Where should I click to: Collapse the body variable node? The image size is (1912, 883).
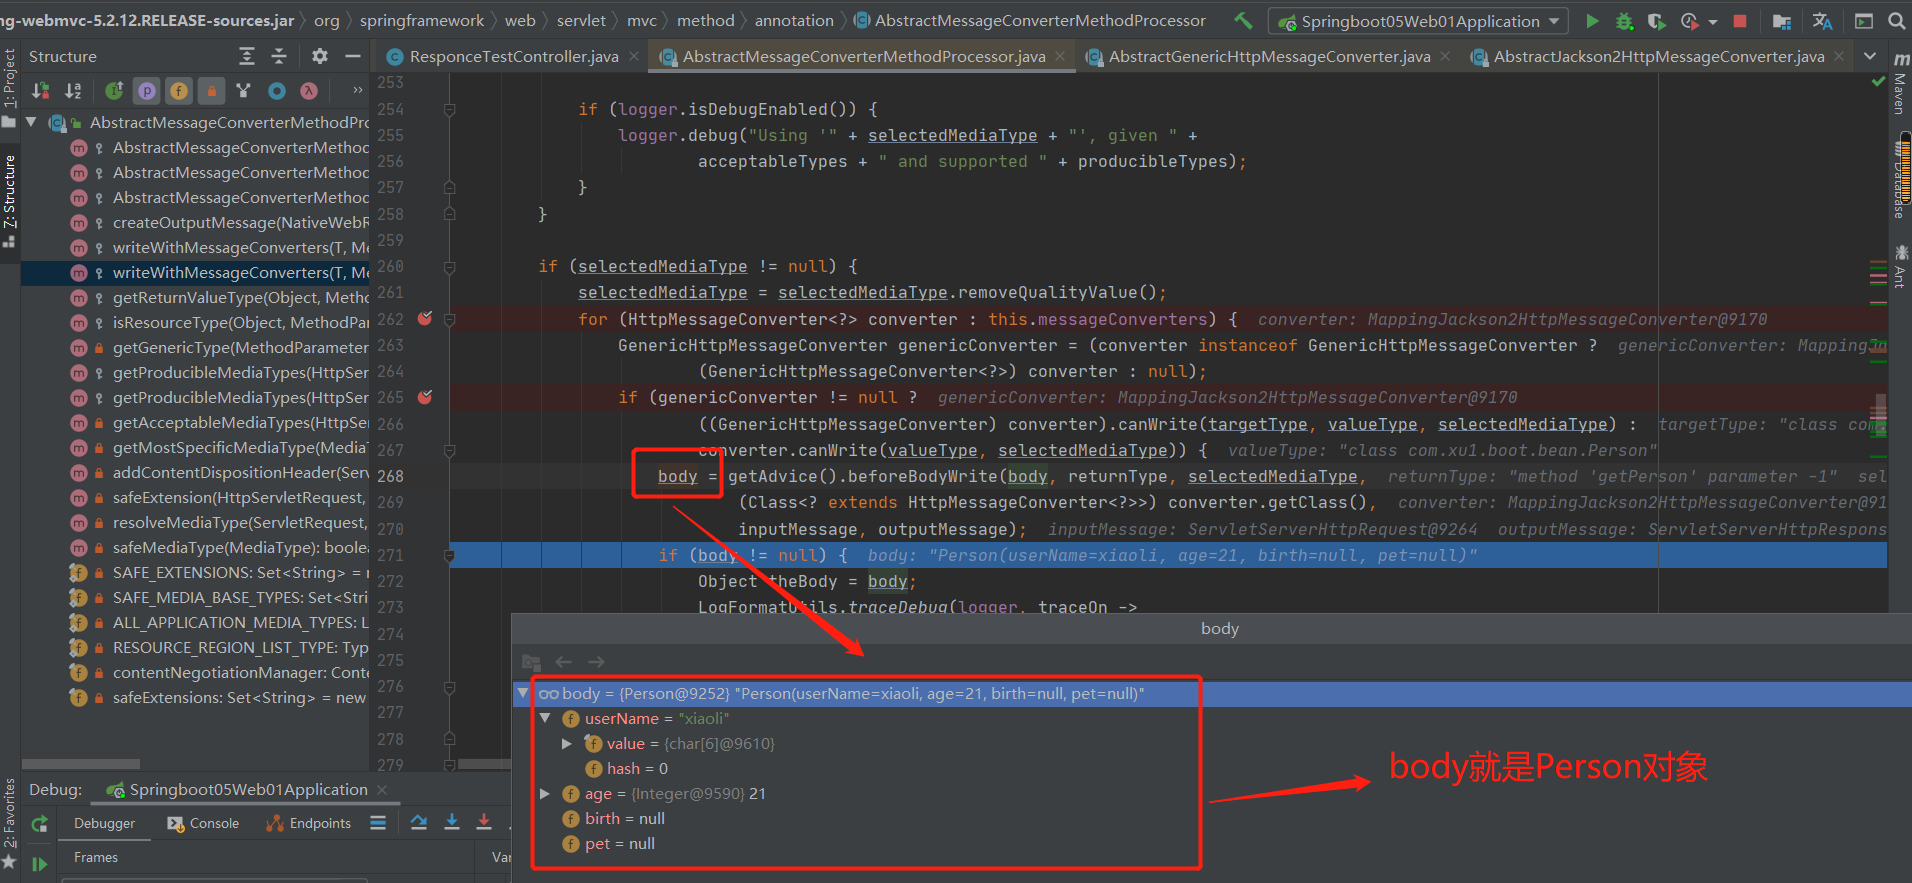[x=522, y=693]
